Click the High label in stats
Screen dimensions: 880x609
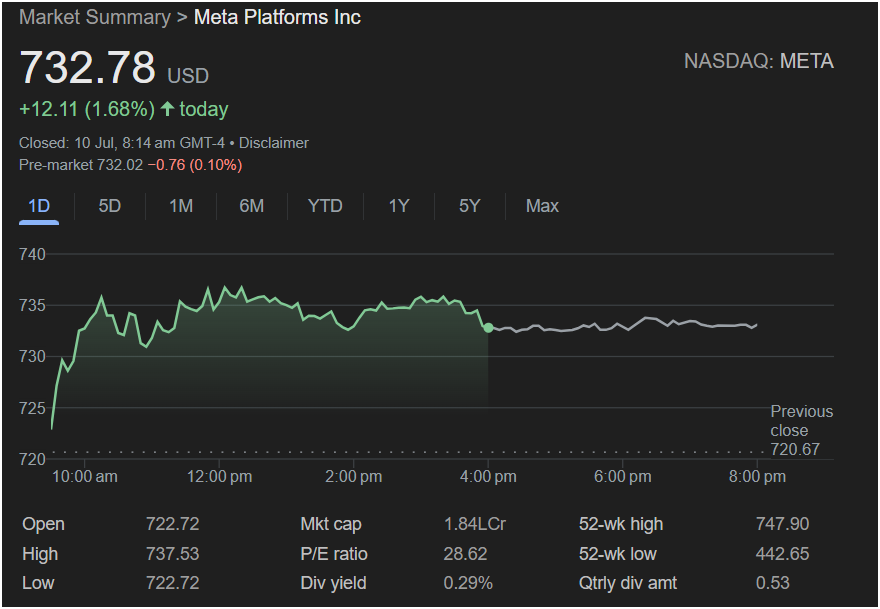pos(40,554)
